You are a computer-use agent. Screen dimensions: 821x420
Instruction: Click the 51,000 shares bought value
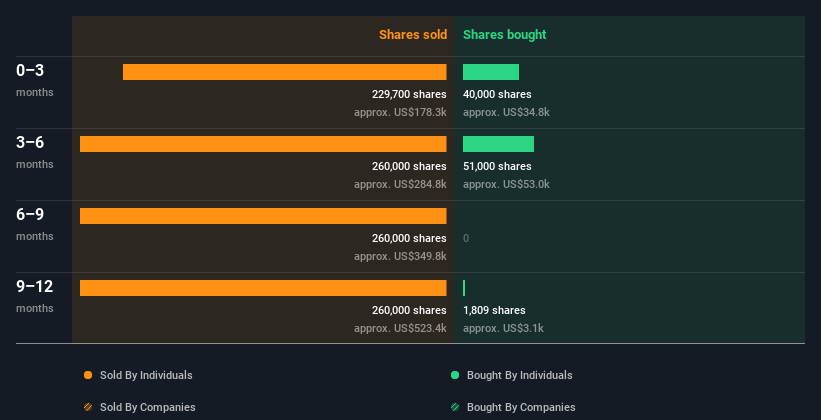(497, 167)
